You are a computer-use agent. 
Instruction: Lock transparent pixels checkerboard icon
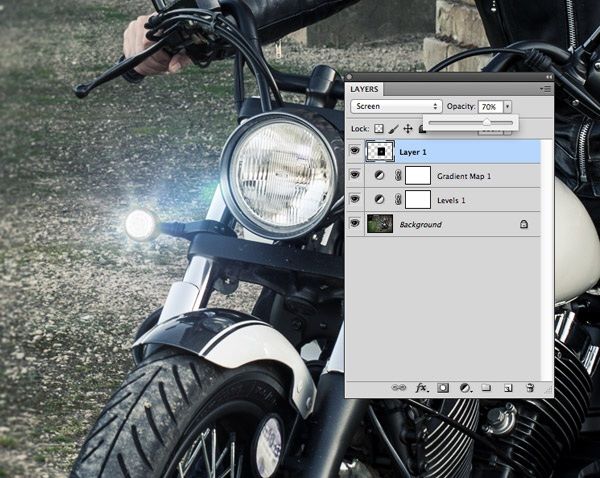click(x=379, y=129)
